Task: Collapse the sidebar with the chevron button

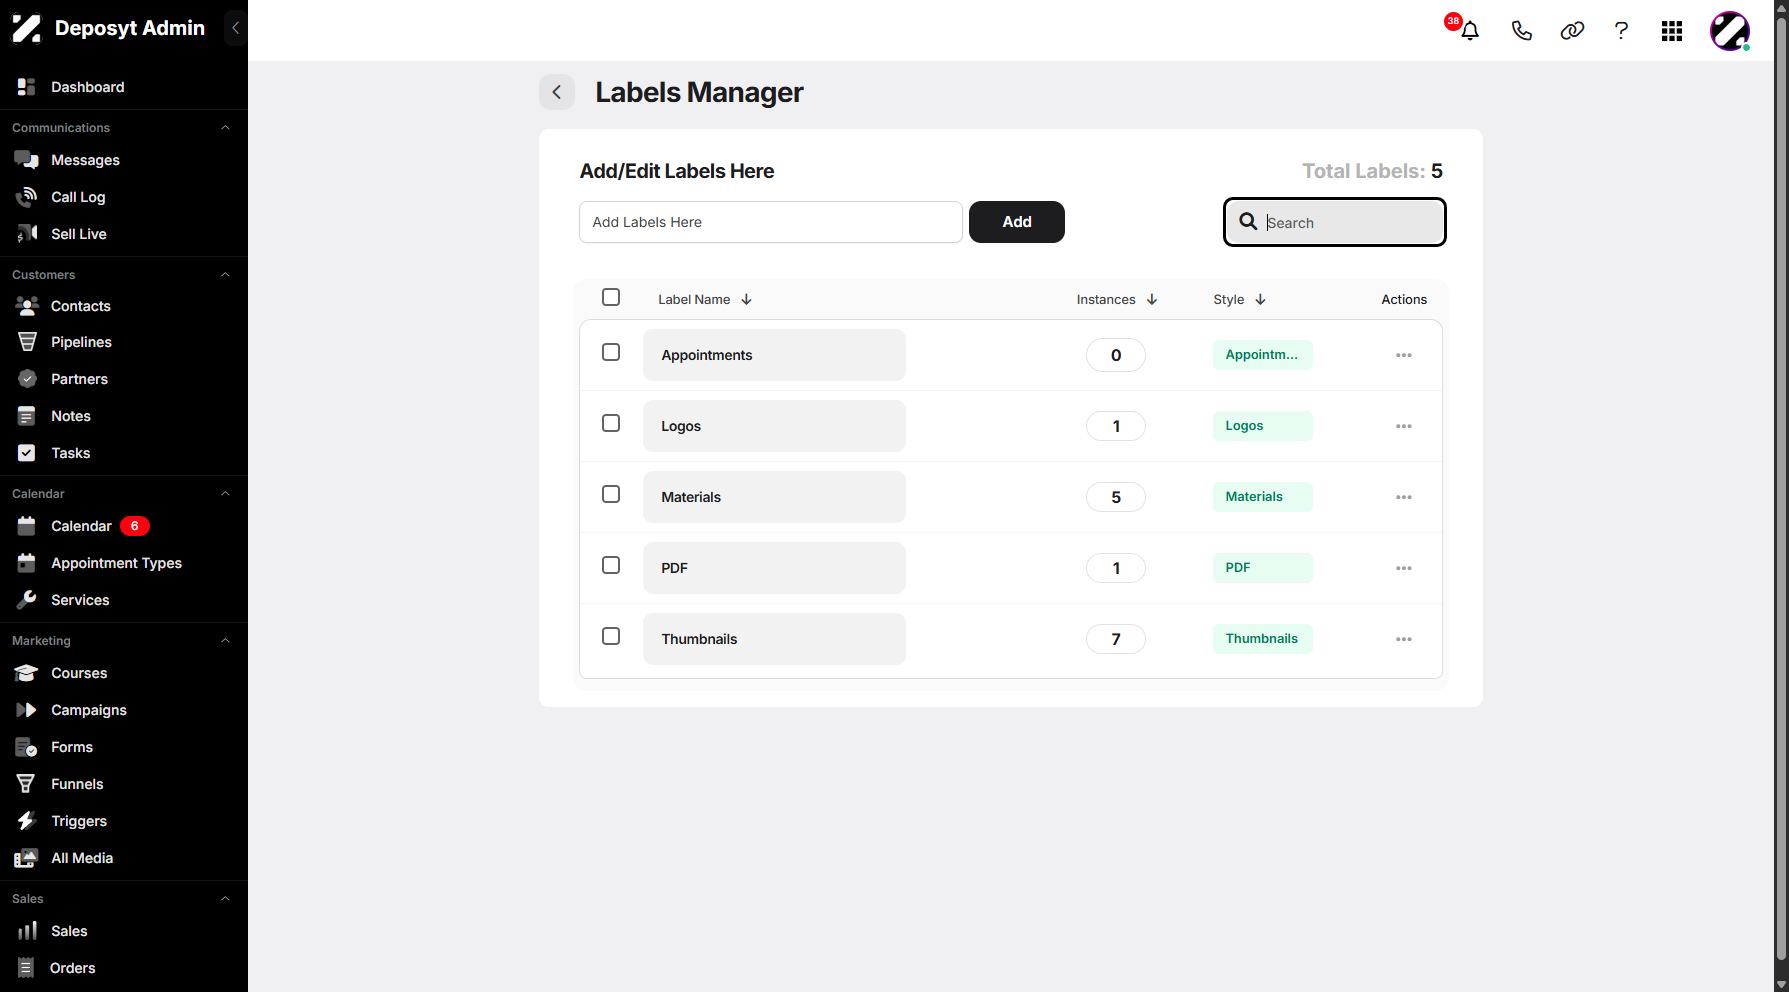Action: [x=235, y=28]
